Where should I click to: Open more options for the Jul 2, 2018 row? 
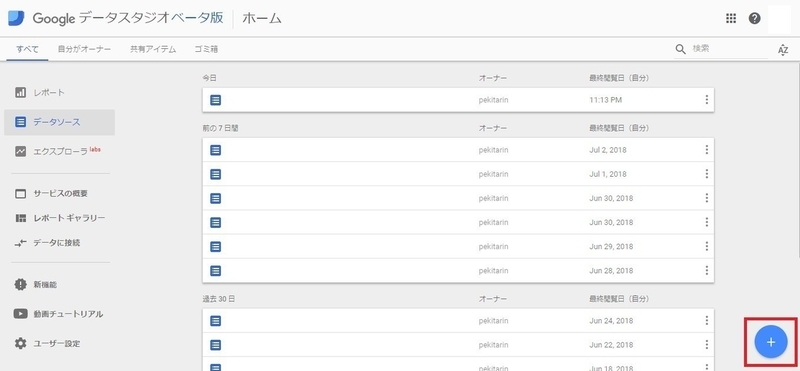point(707,150)
